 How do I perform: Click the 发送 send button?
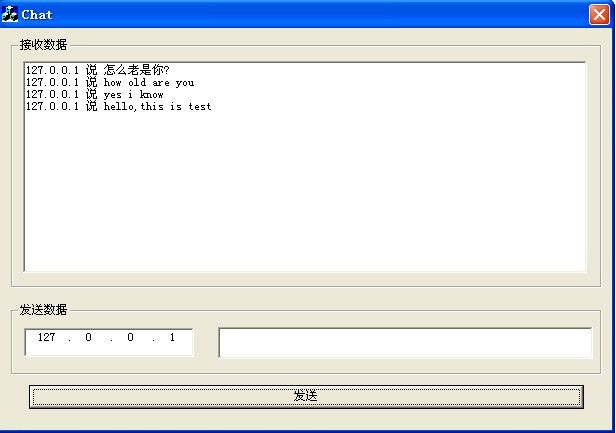pos(306,396)
